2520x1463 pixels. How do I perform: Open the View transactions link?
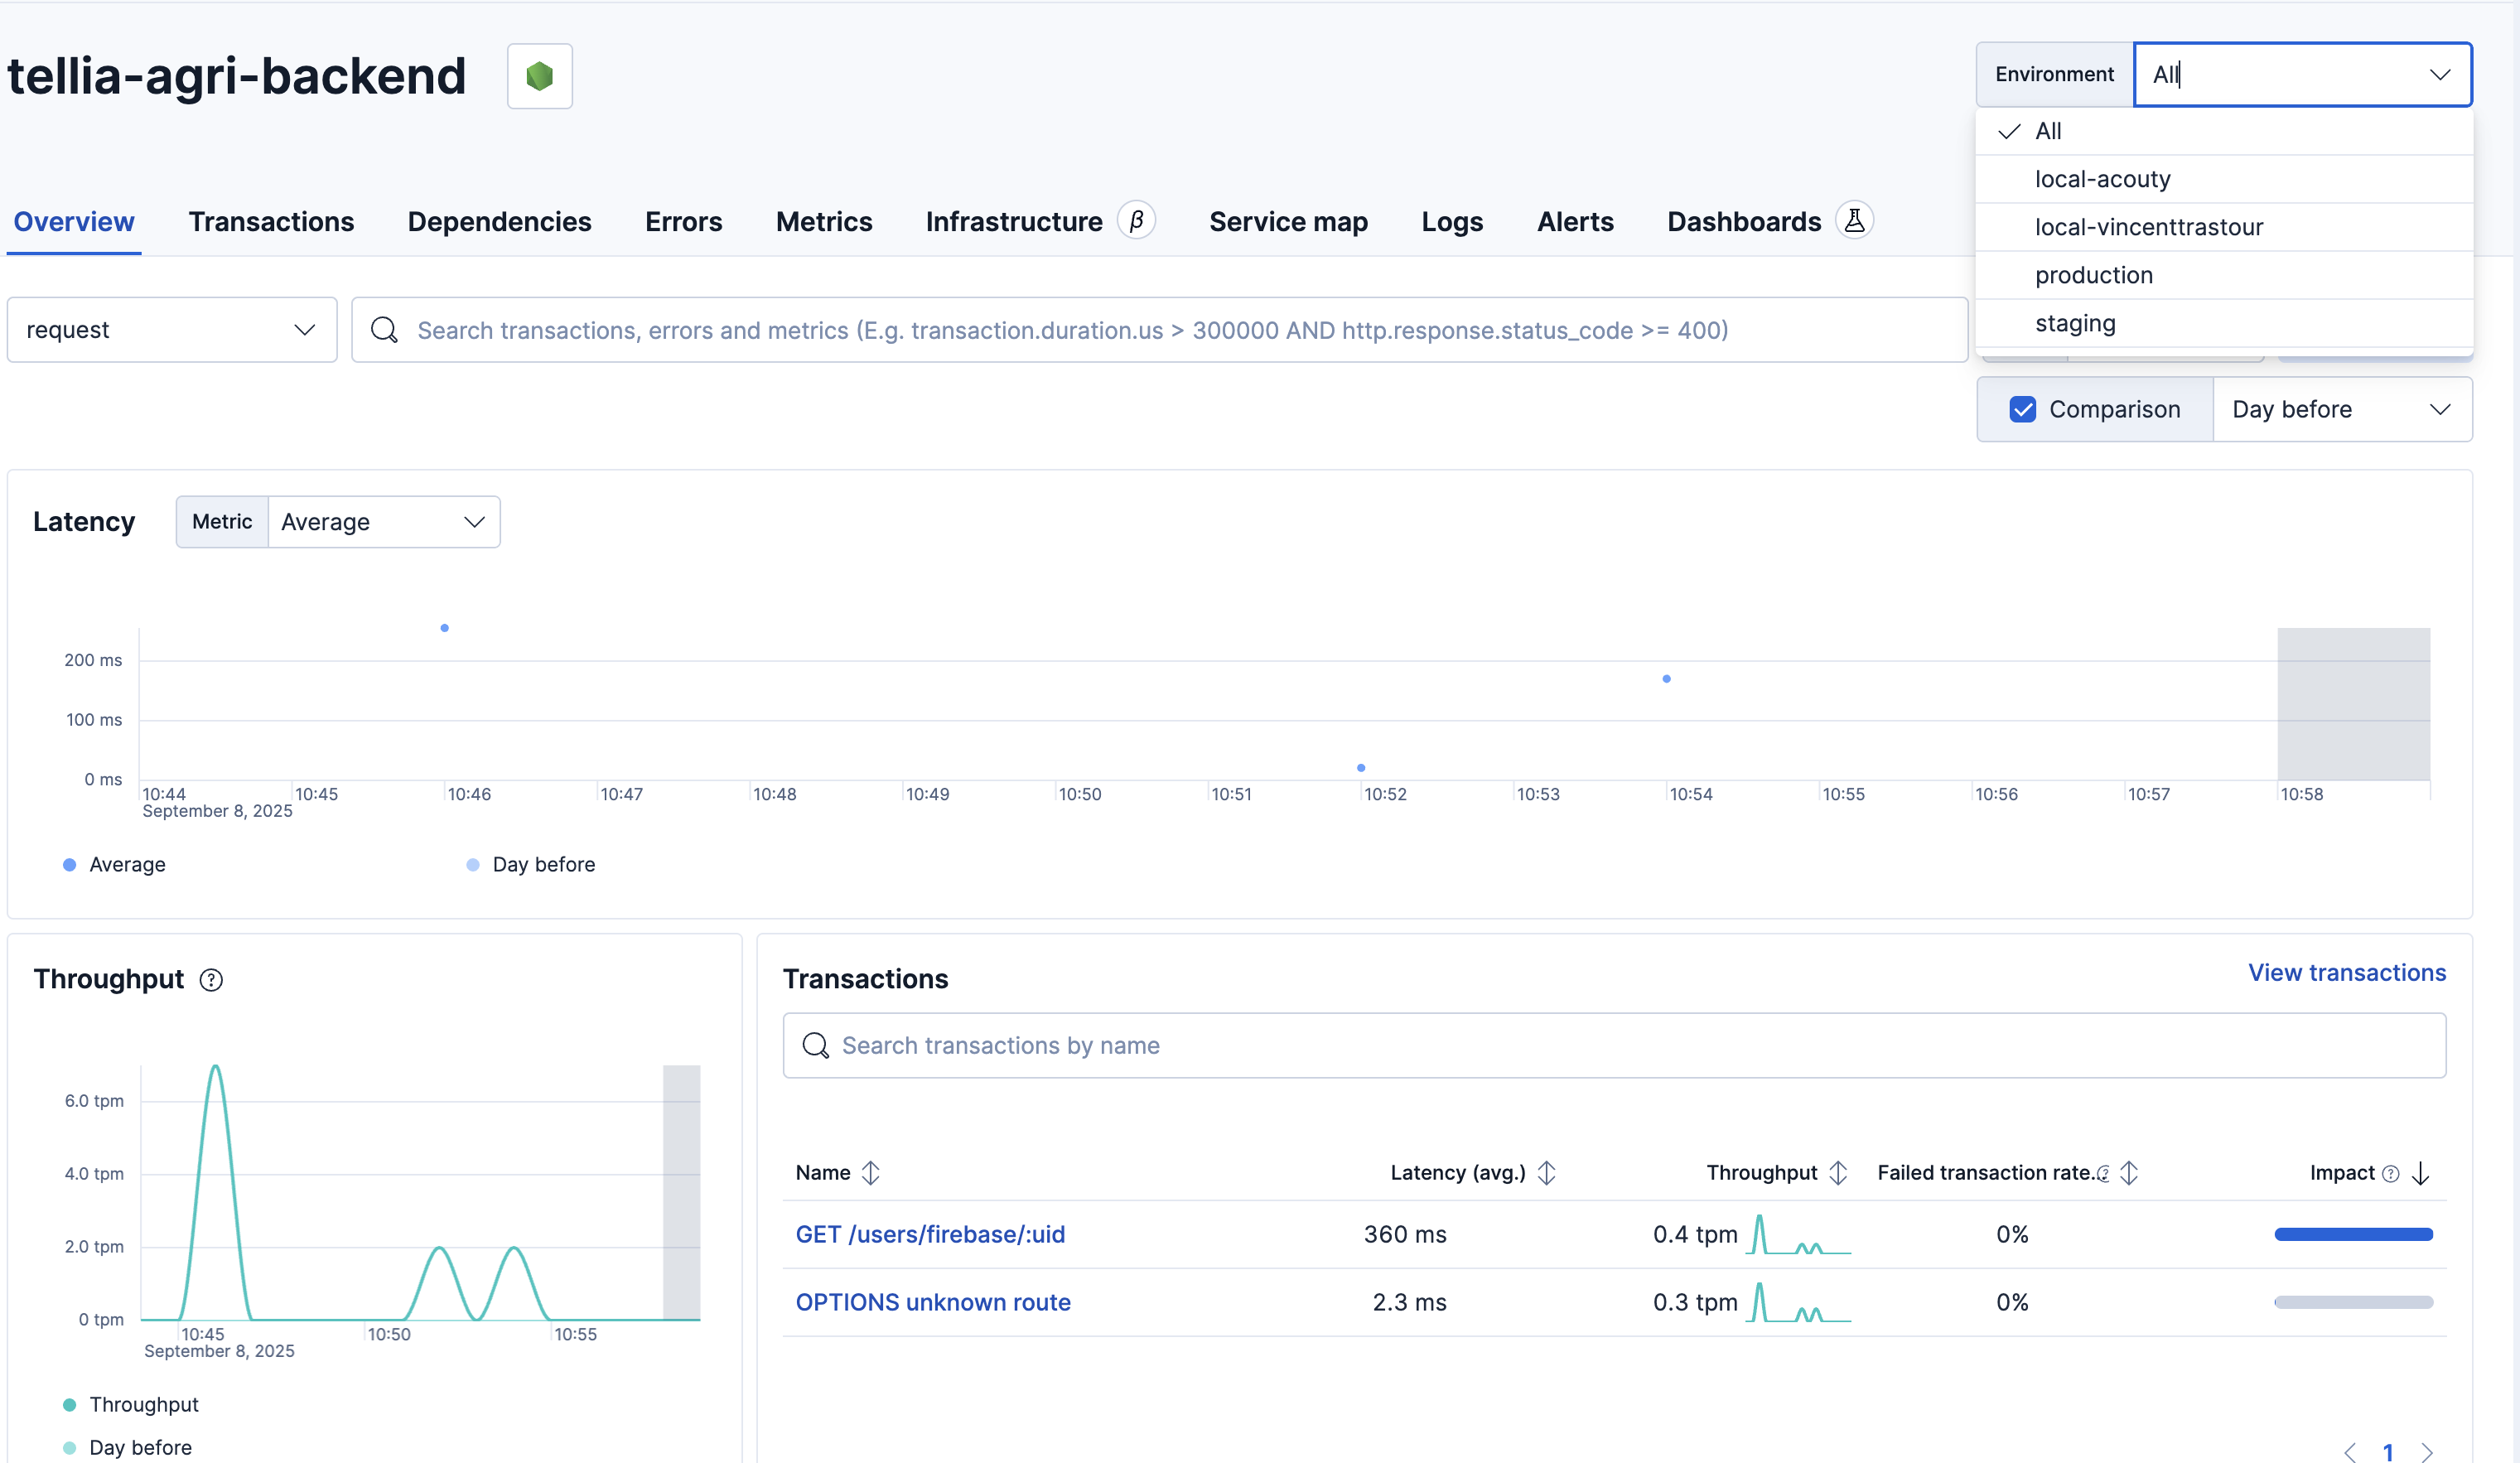(2346, 972)
